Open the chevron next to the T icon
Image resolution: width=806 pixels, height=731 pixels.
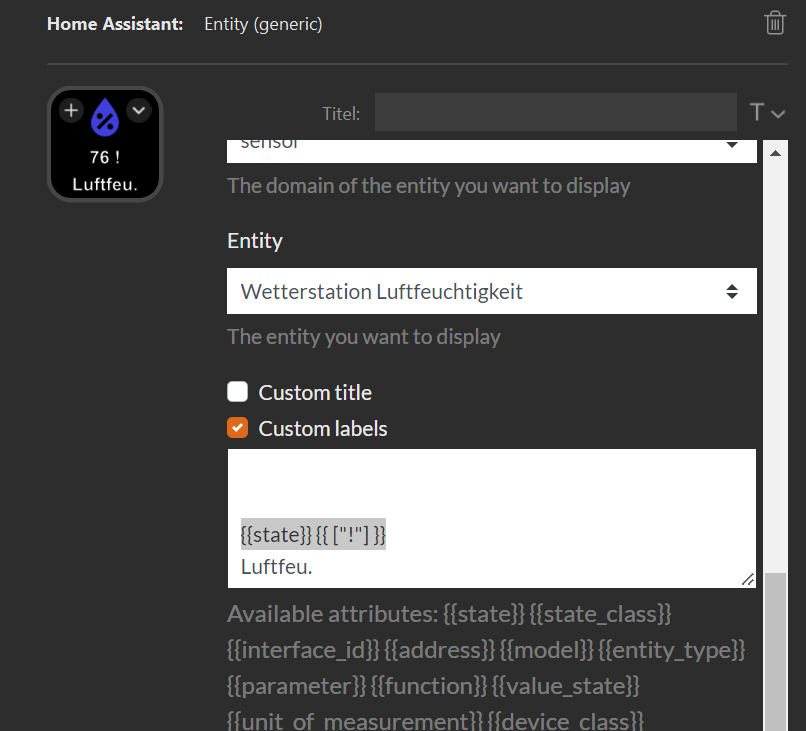coord(778,115)
